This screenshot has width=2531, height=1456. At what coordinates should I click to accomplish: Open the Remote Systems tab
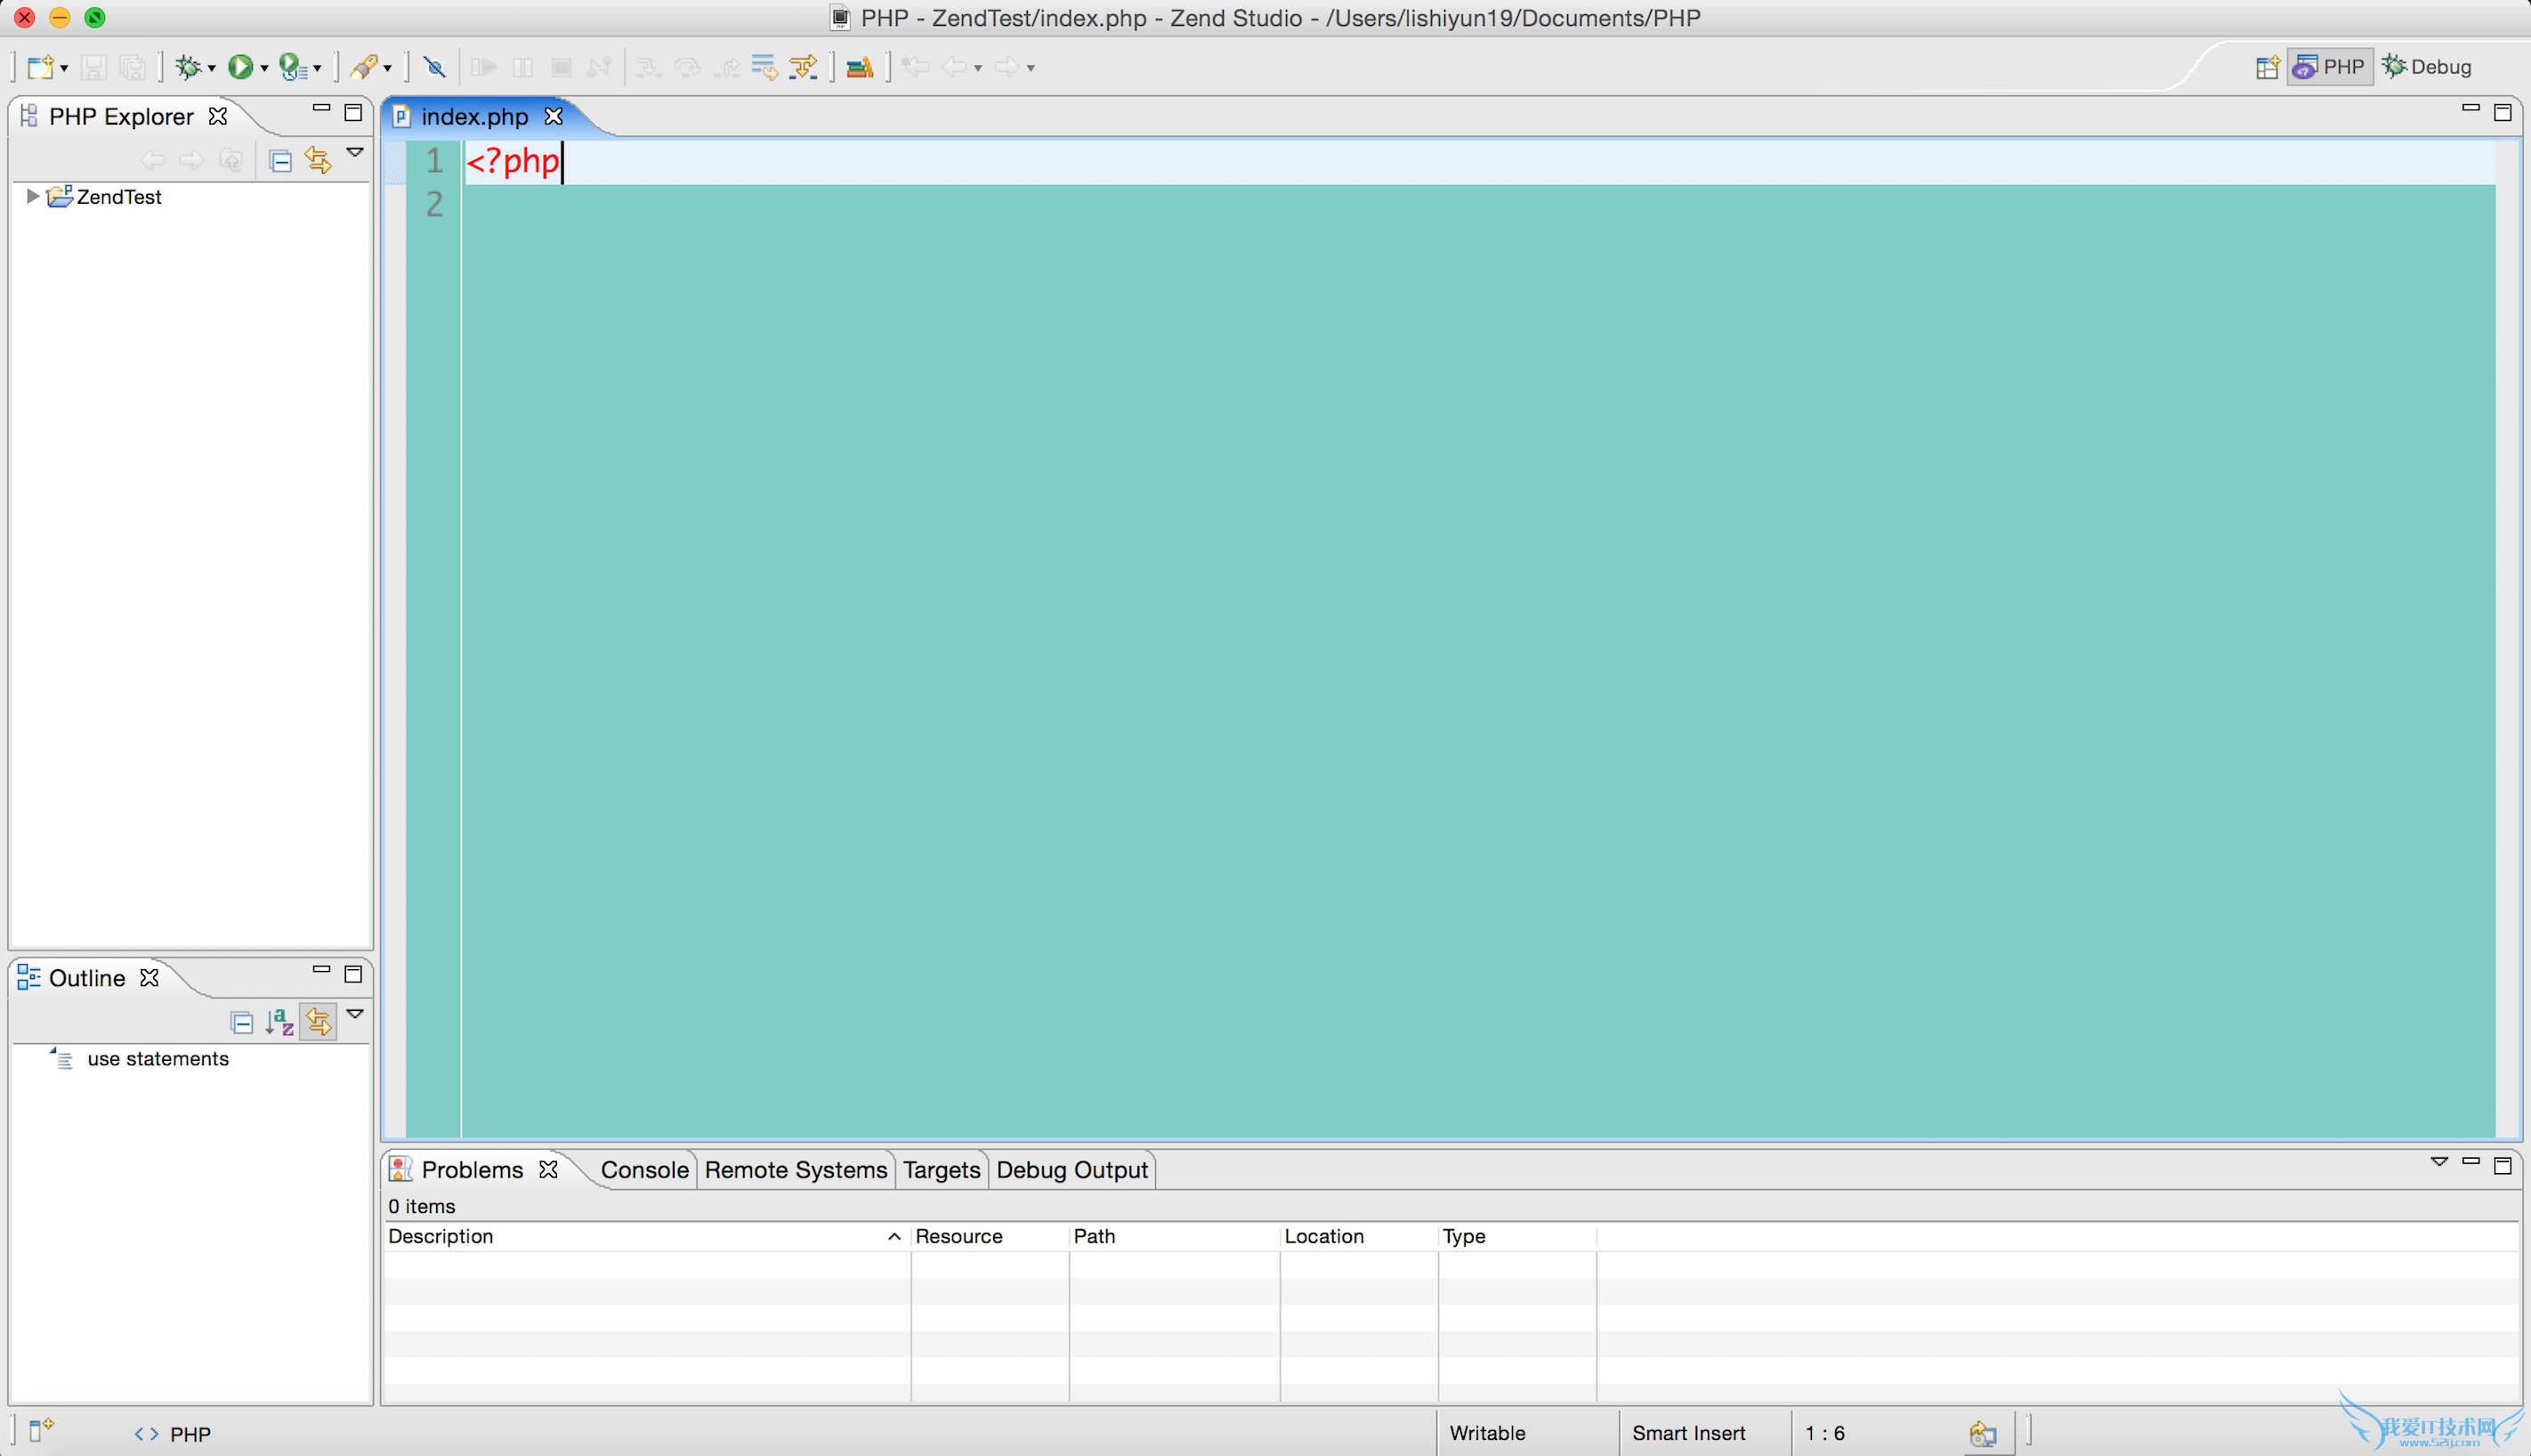pyautogui.click(x=795, y=1169)
